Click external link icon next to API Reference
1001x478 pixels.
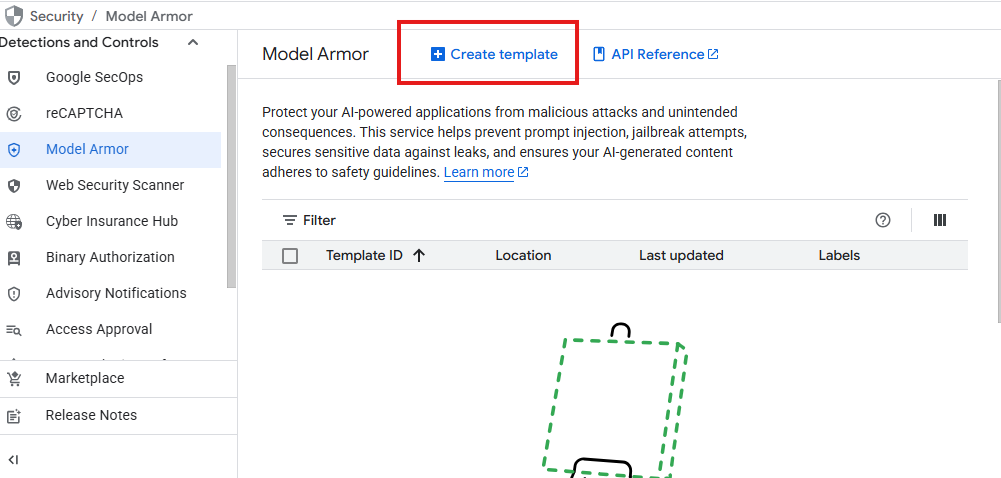(714, 54)
